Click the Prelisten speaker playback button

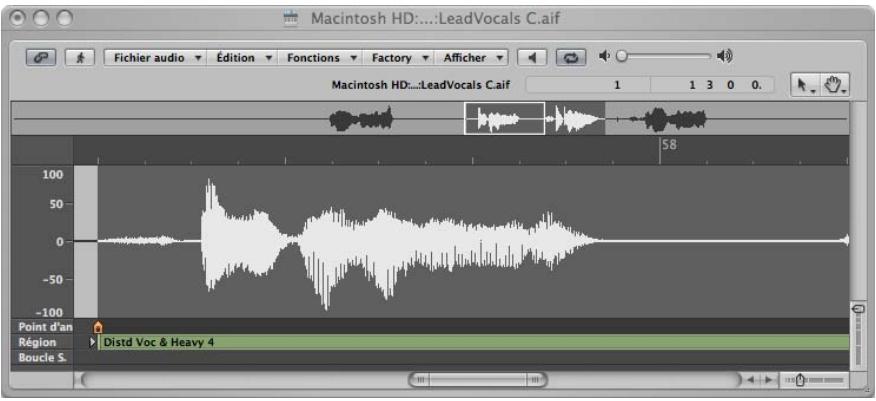(532, 58)
